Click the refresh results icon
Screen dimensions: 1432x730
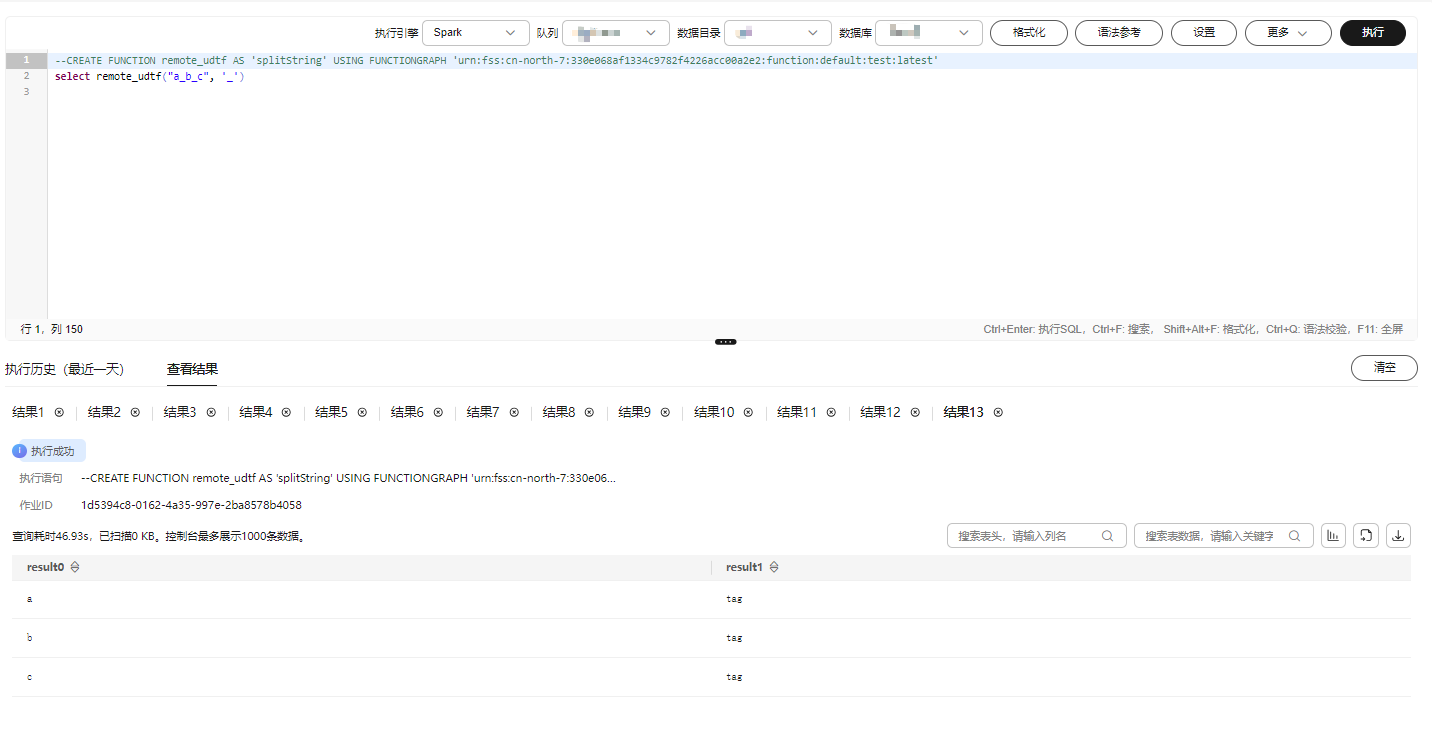(x=1366, y=536)
